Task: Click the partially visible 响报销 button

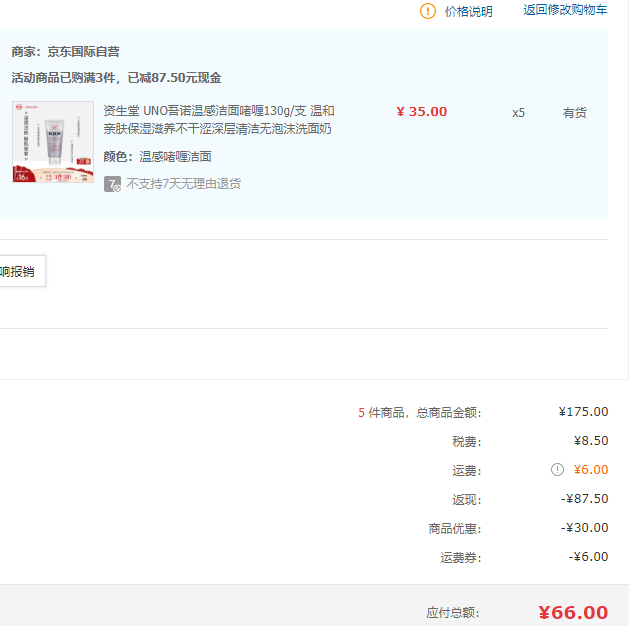Action: pos(20,271)
